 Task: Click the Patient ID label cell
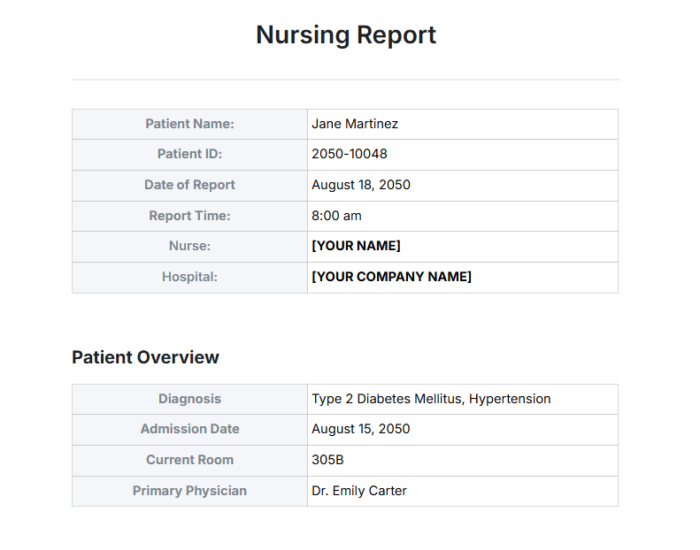pyautogui.click(x=189, y=154)
